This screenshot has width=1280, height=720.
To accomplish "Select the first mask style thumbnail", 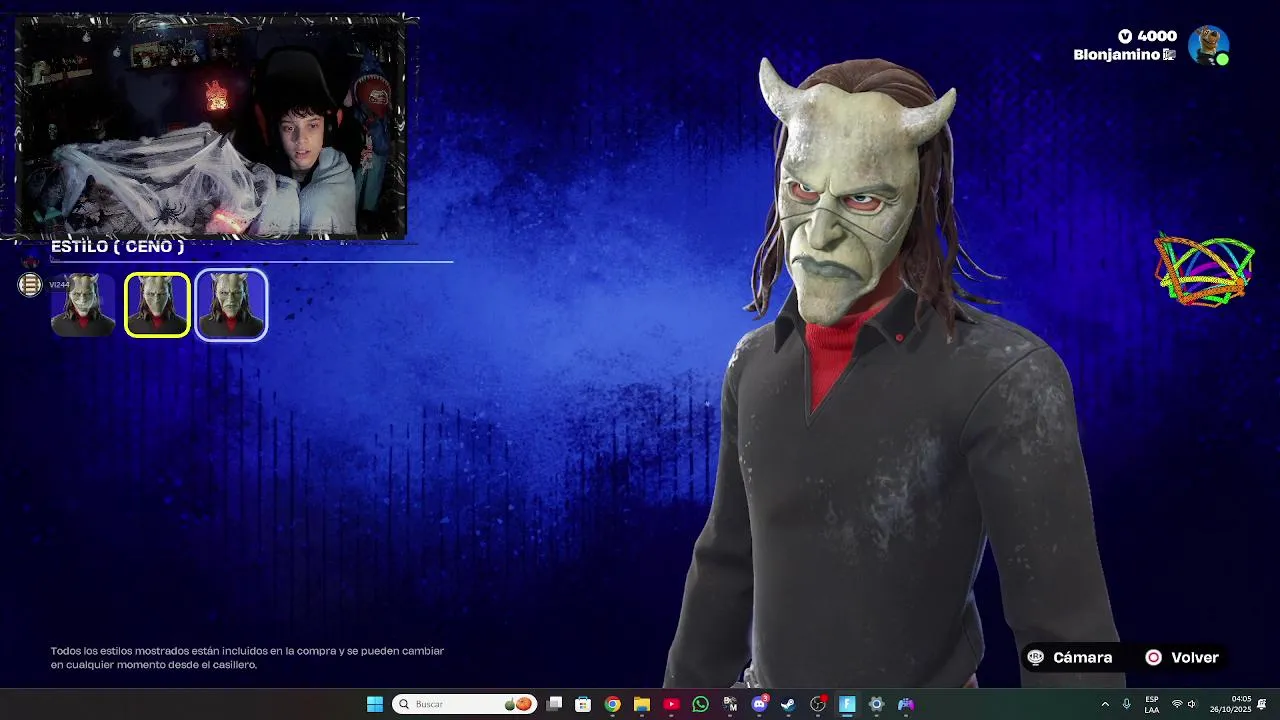I will click(83, 305).
